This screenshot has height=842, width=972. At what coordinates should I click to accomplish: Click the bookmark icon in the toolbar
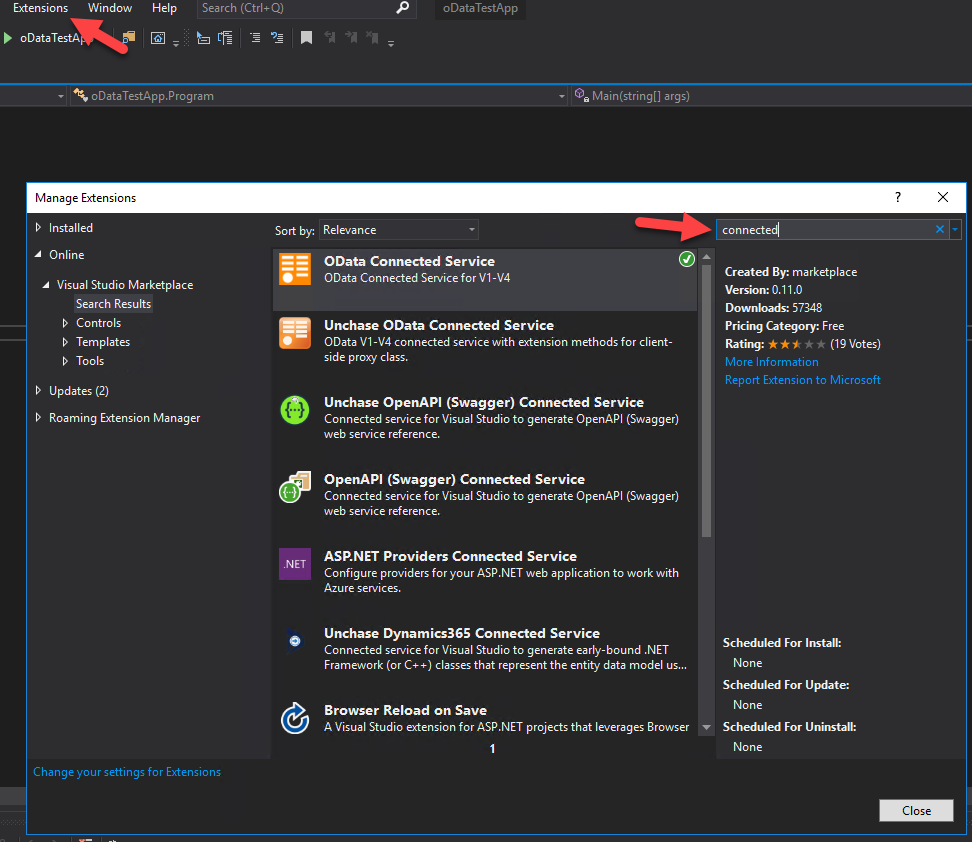point(306,38)
